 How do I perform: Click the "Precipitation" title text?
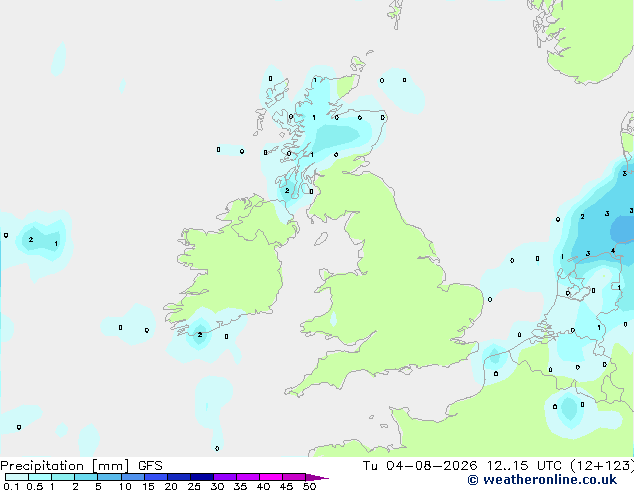42,466
